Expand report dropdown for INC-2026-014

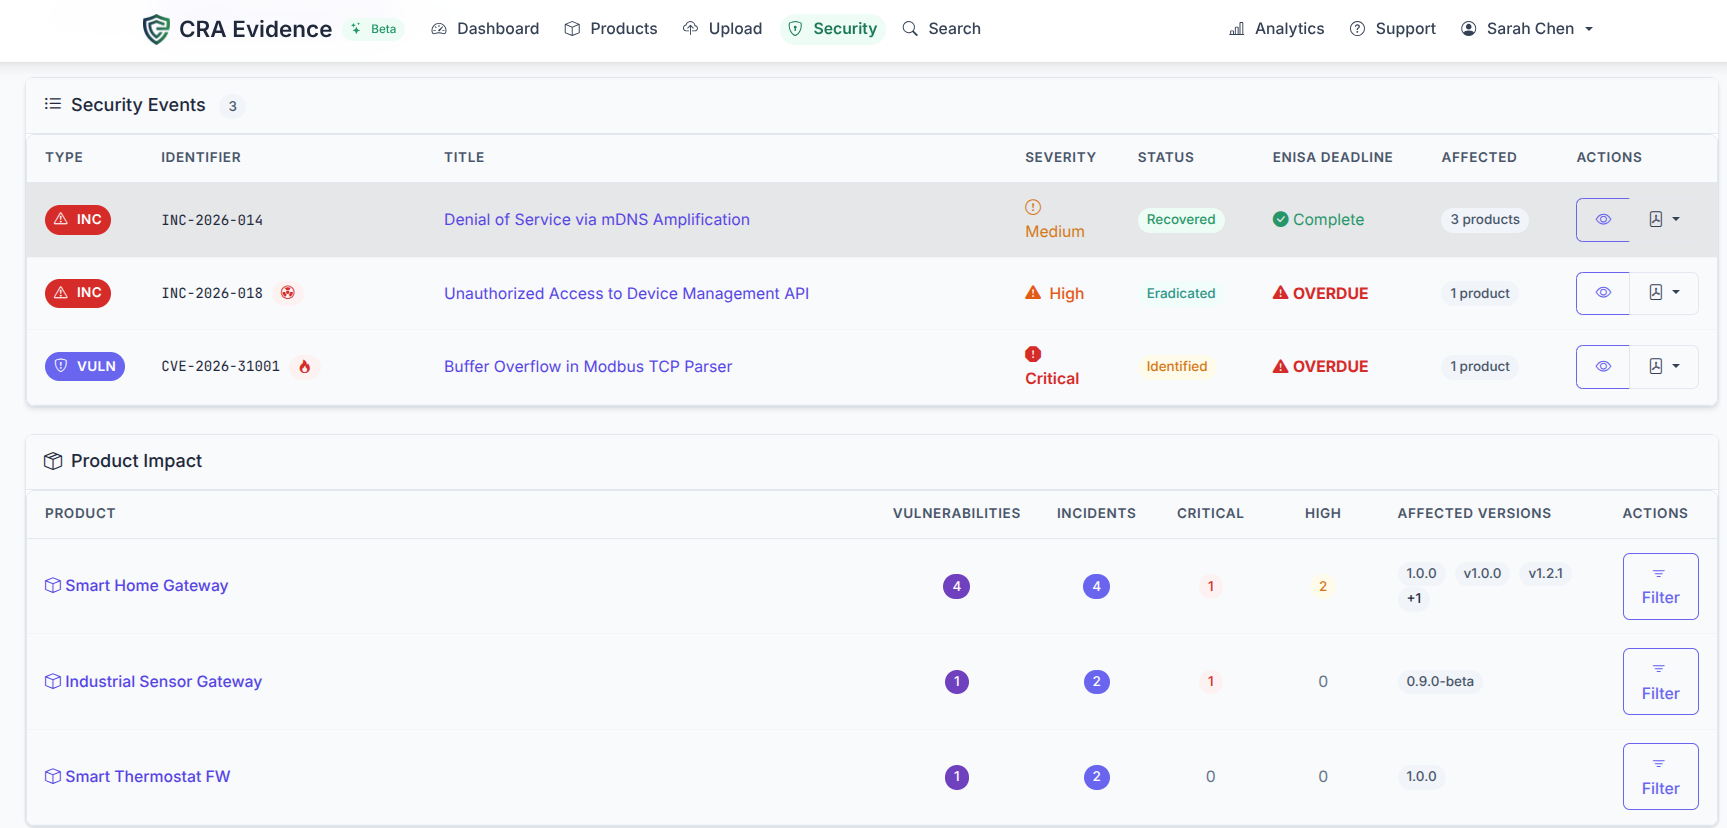1664,220
